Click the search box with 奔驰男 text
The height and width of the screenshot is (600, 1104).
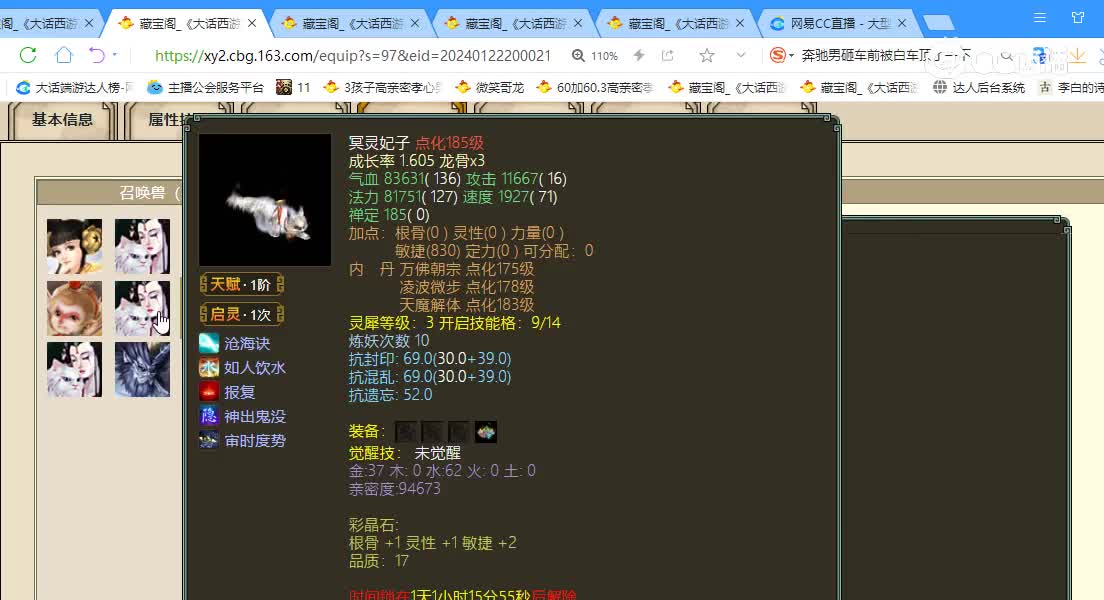click(x=887, y=56)
